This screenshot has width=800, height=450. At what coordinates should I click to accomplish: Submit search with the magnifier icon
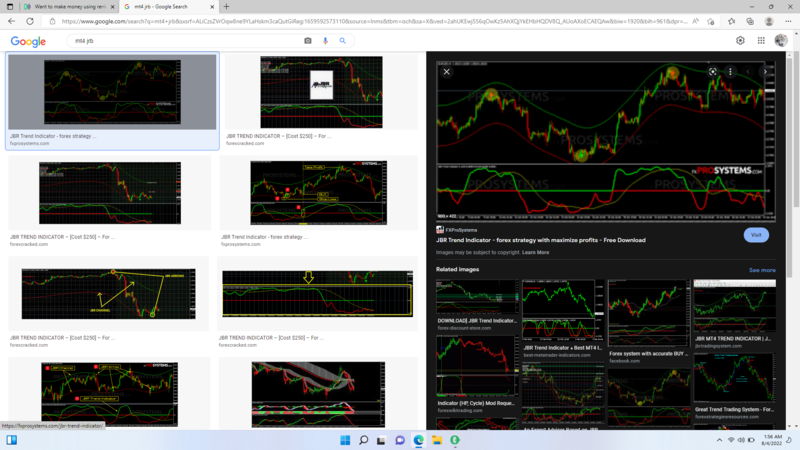coord(343,41)
